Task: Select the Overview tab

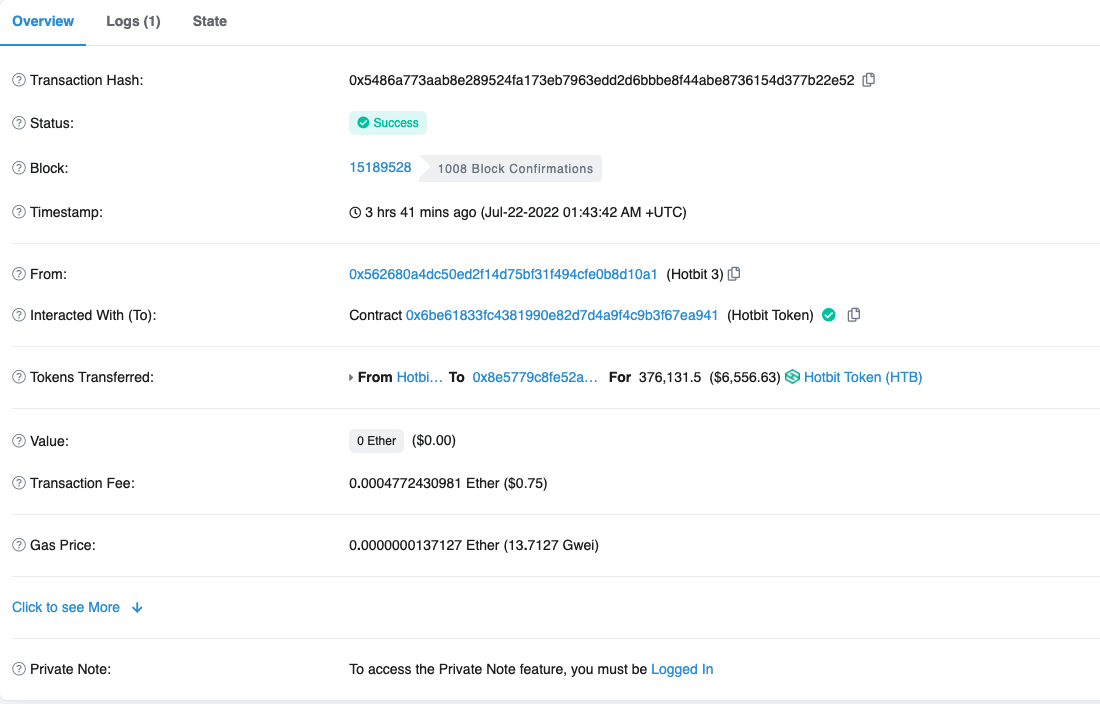Action: (43, 21)
